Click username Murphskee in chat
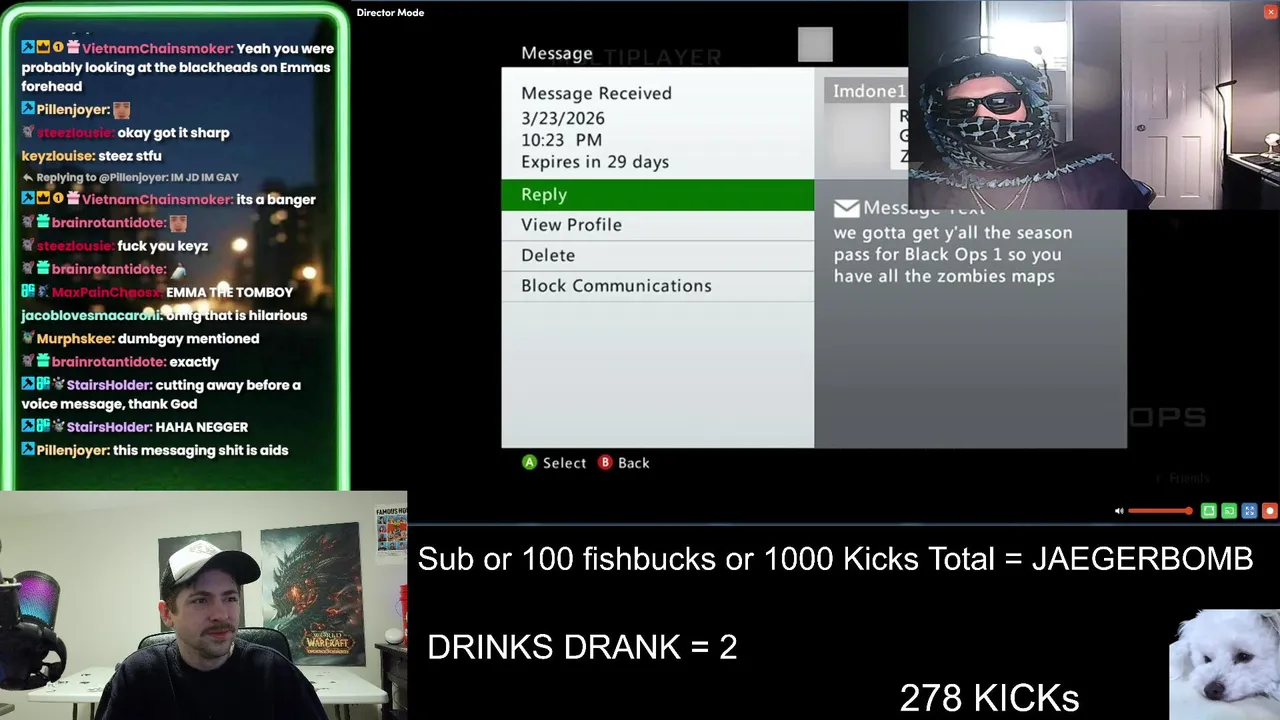The height and width of the screenshot is (720, 1280). click(75, 339)
